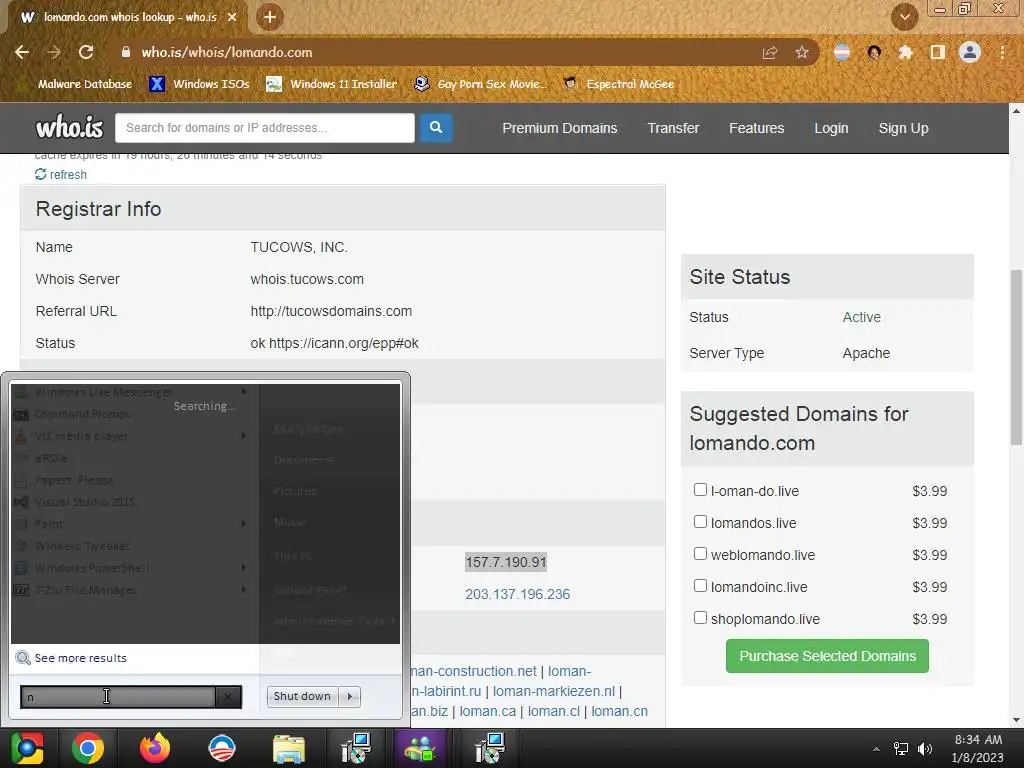
Task: Check the weblomando.live checkbox
Action: click(x=700, y=554)
